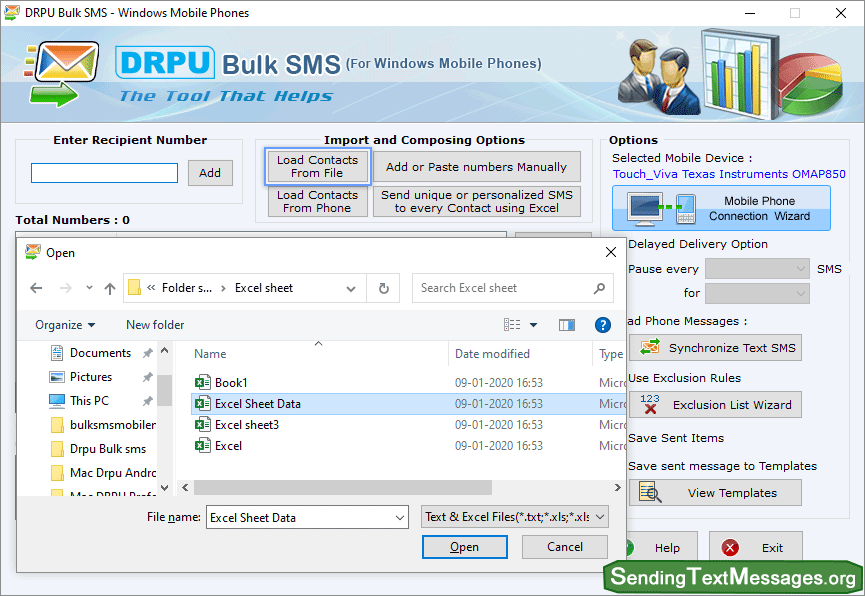Go up one folder level
This screenshot has width=865, height=596.
[x=110, y=288]
